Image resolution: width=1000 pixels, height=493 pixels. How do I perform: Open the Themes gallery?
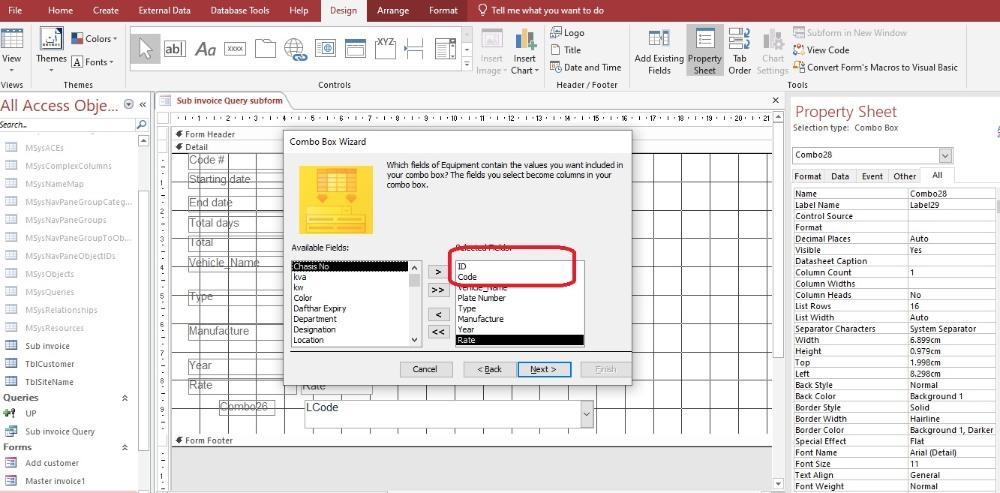pyautogui.click(x=51, y=50)
